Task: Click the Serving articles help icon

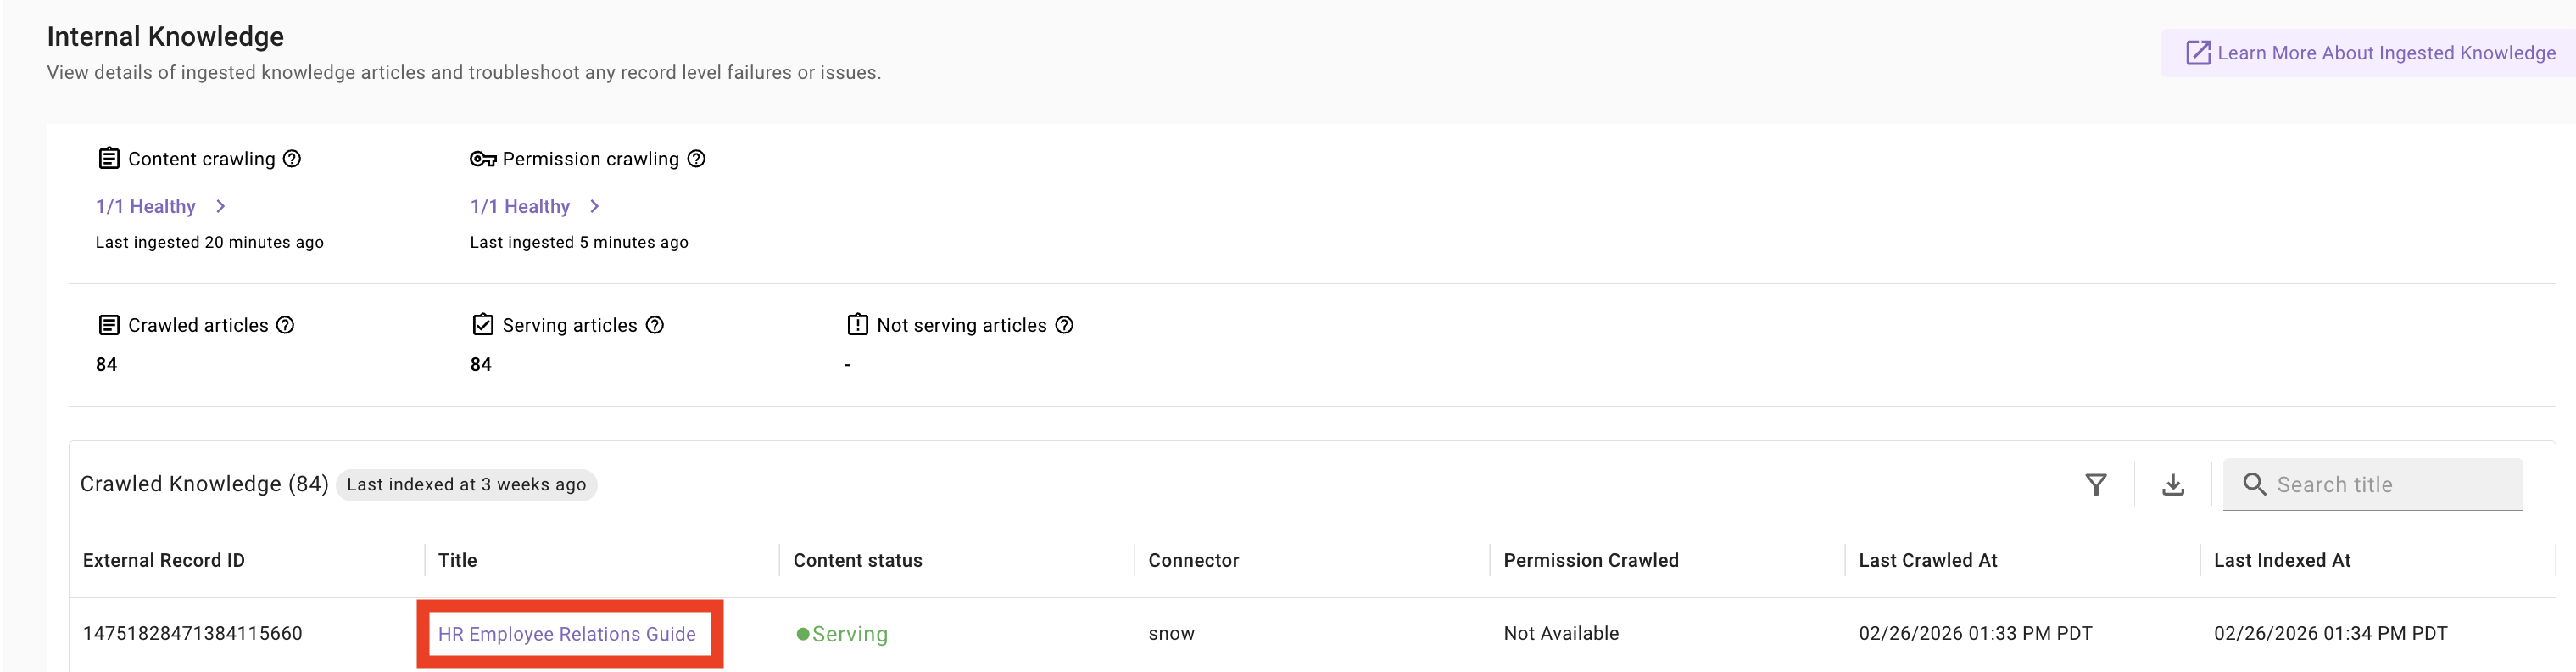Action: [655, 325]
